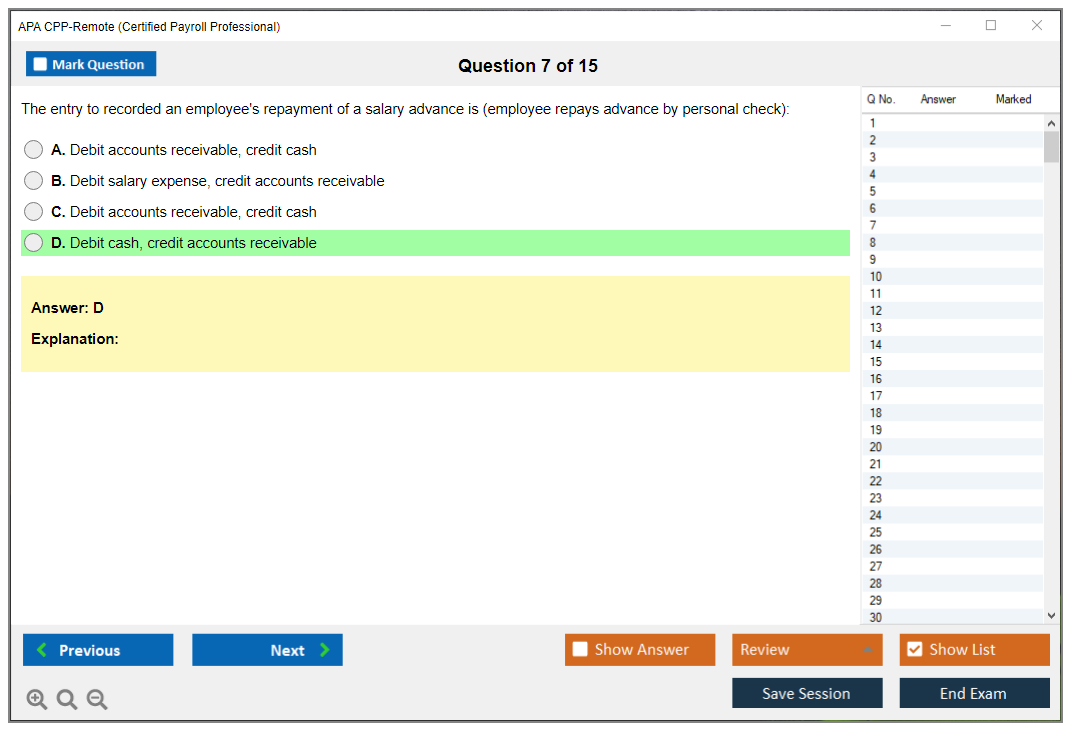Select option D Debit cash radio button
Image resolution: width=1075 pixels, height=735 pixels.
point(34,243)
